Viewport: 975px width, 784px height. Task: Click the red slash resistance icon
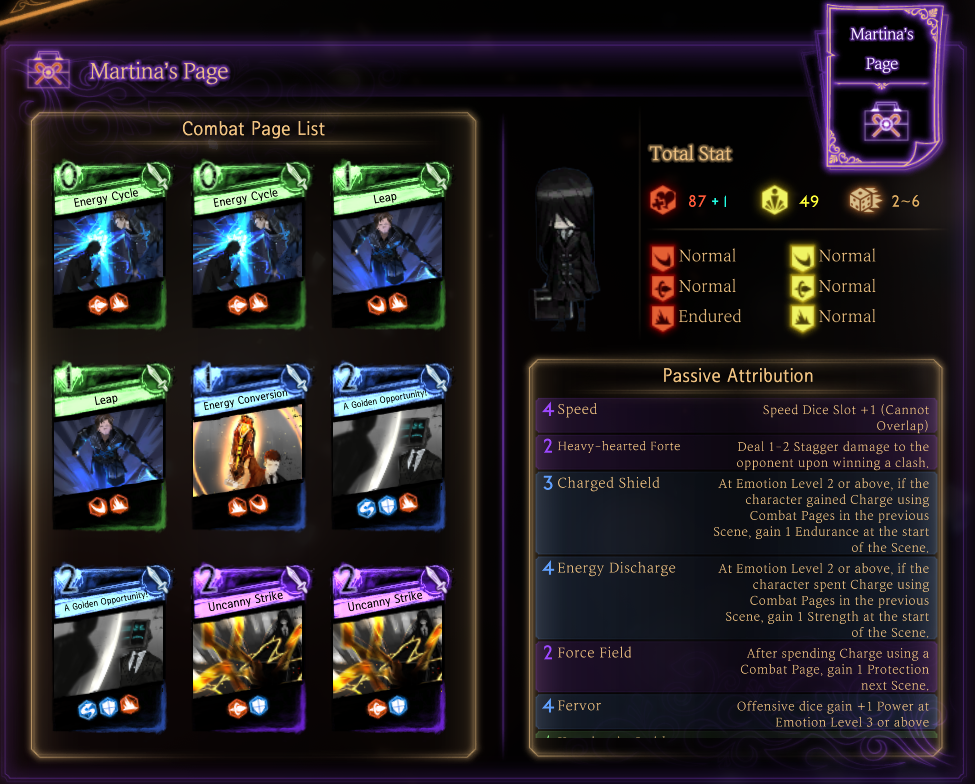(662, 257)
